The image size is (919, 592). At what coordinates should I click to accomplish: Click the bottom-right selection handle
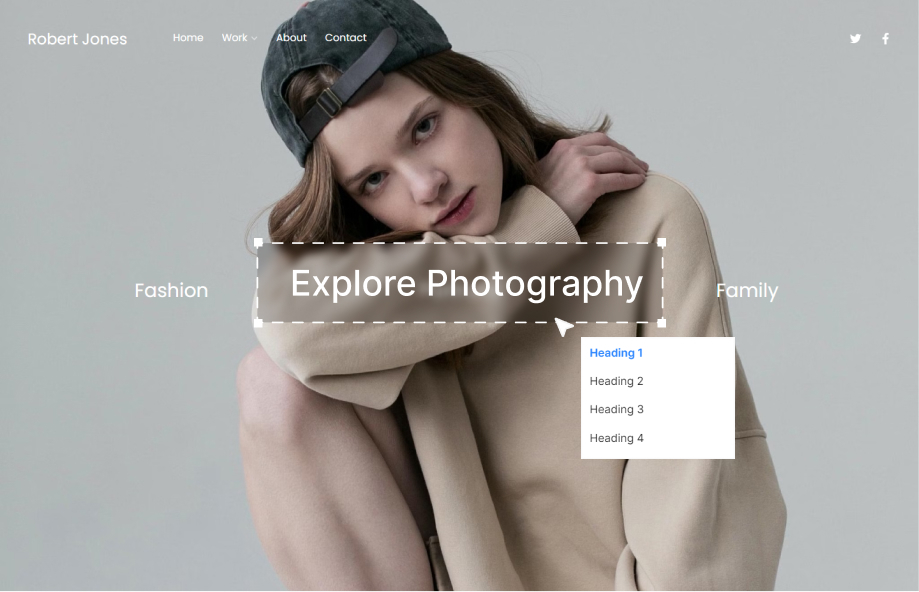point(661,323)
